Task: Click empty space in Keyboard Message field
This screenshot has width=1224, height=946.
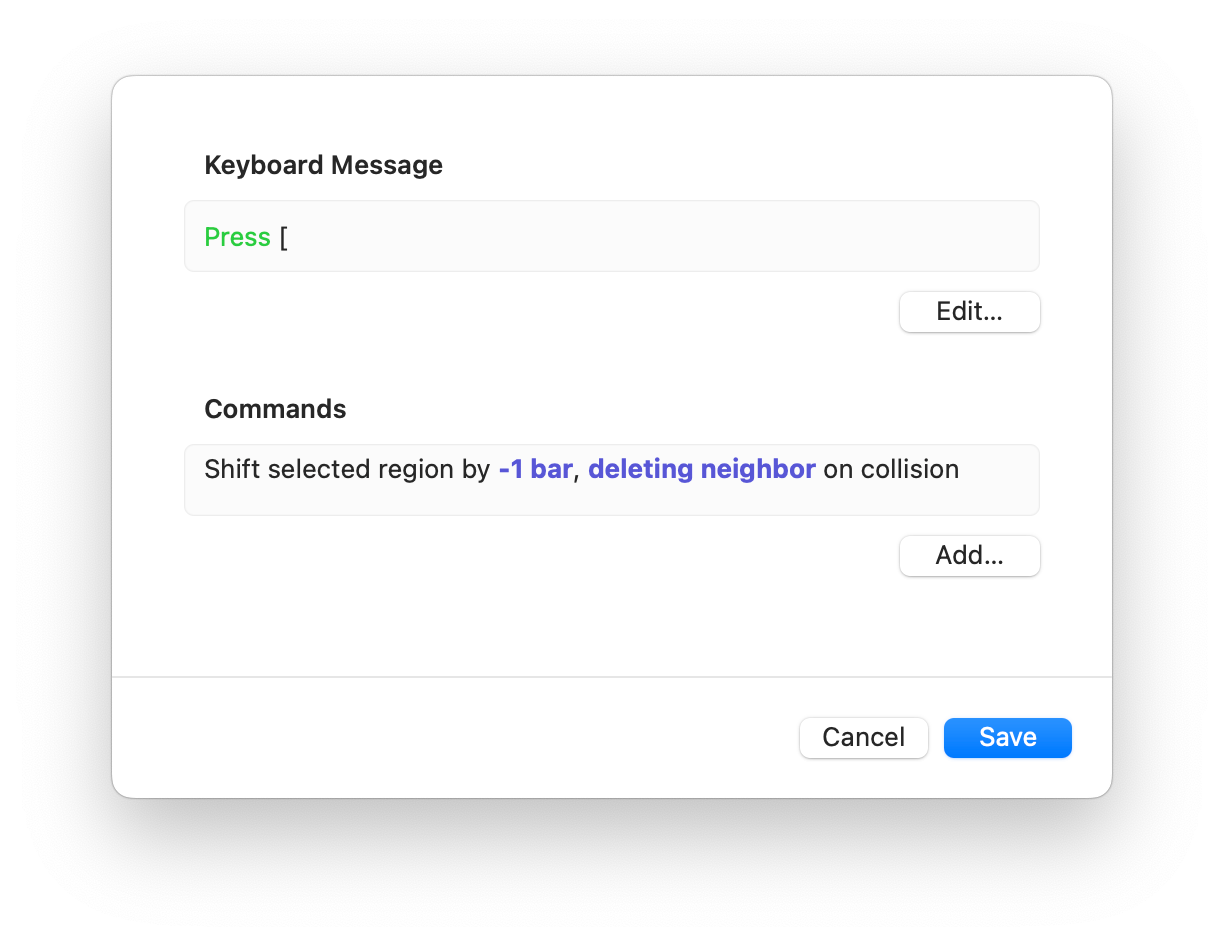Action: pyautogui.click(x=660, y=237)
